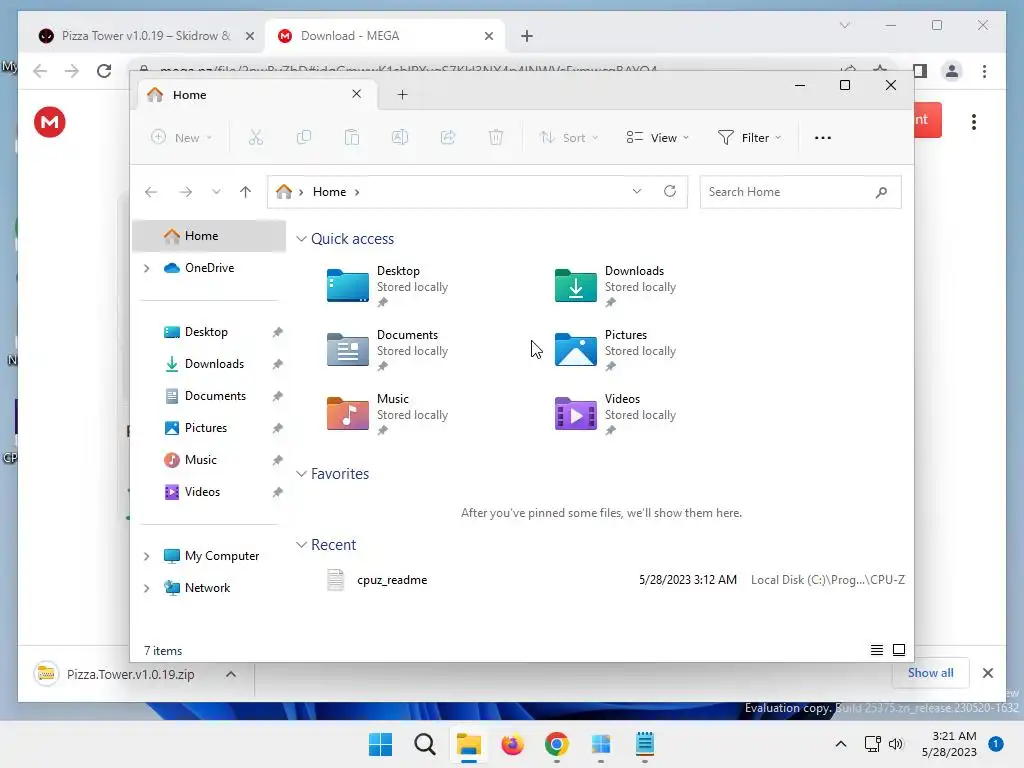Collapse the Quick access section

tap(301, 239)
